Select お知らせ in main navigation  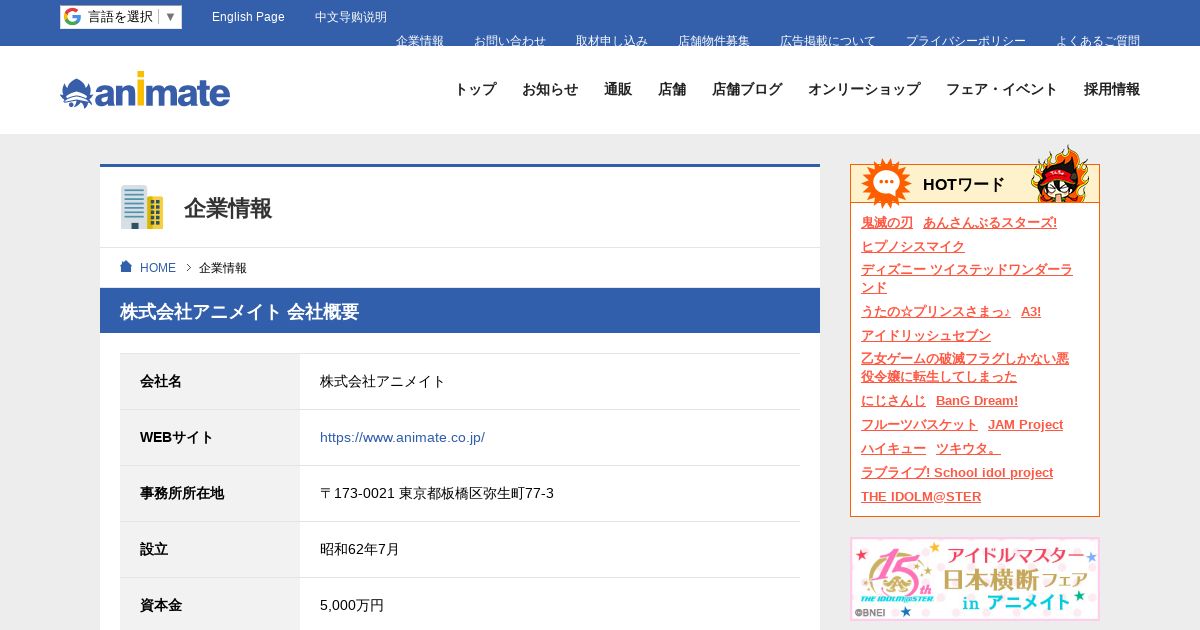point(550,89)
